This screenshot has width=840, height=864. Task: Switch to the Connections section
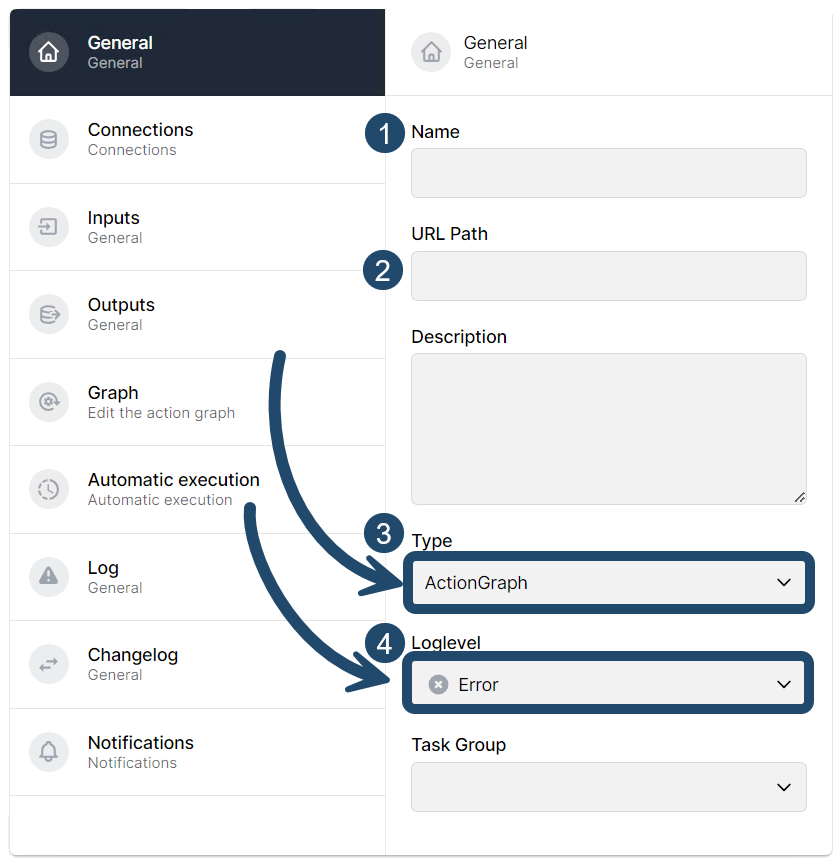[x=197, y=139]
